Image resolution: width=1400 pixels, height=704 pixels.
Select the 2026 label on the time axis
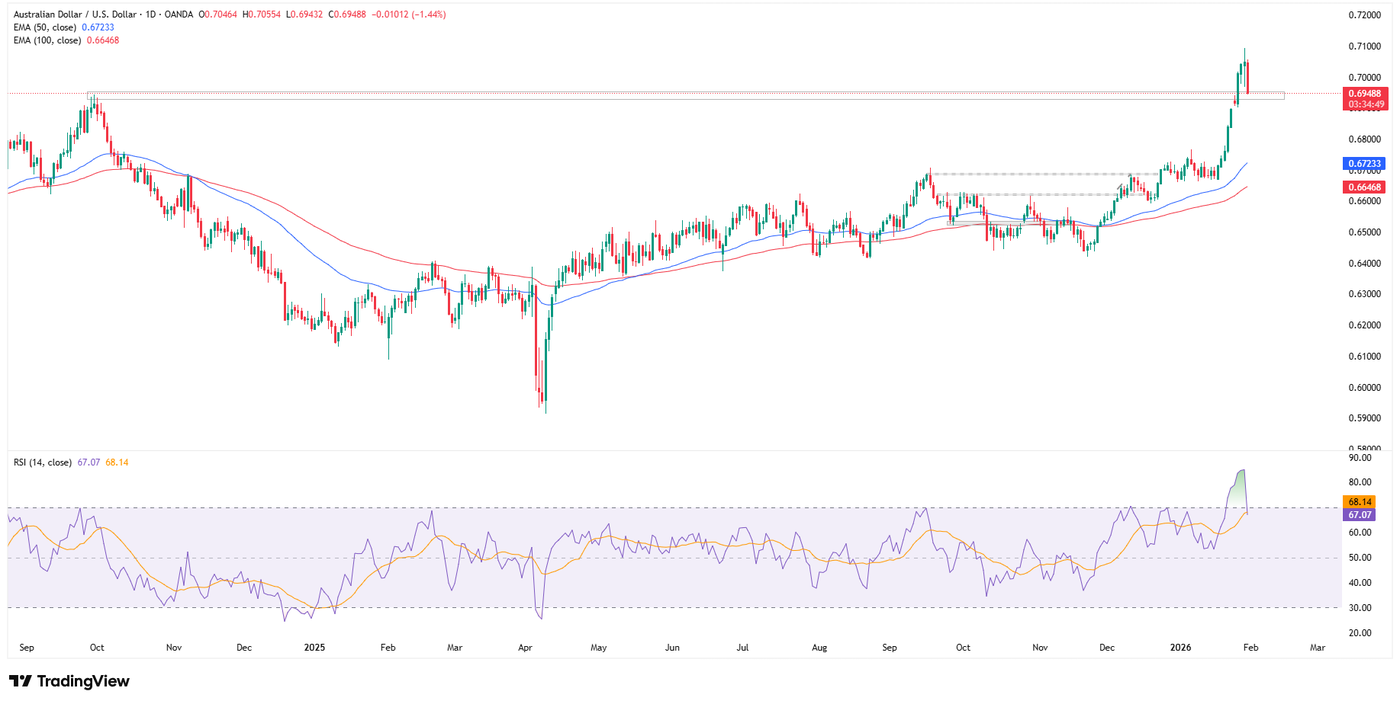click(1180, 647)
